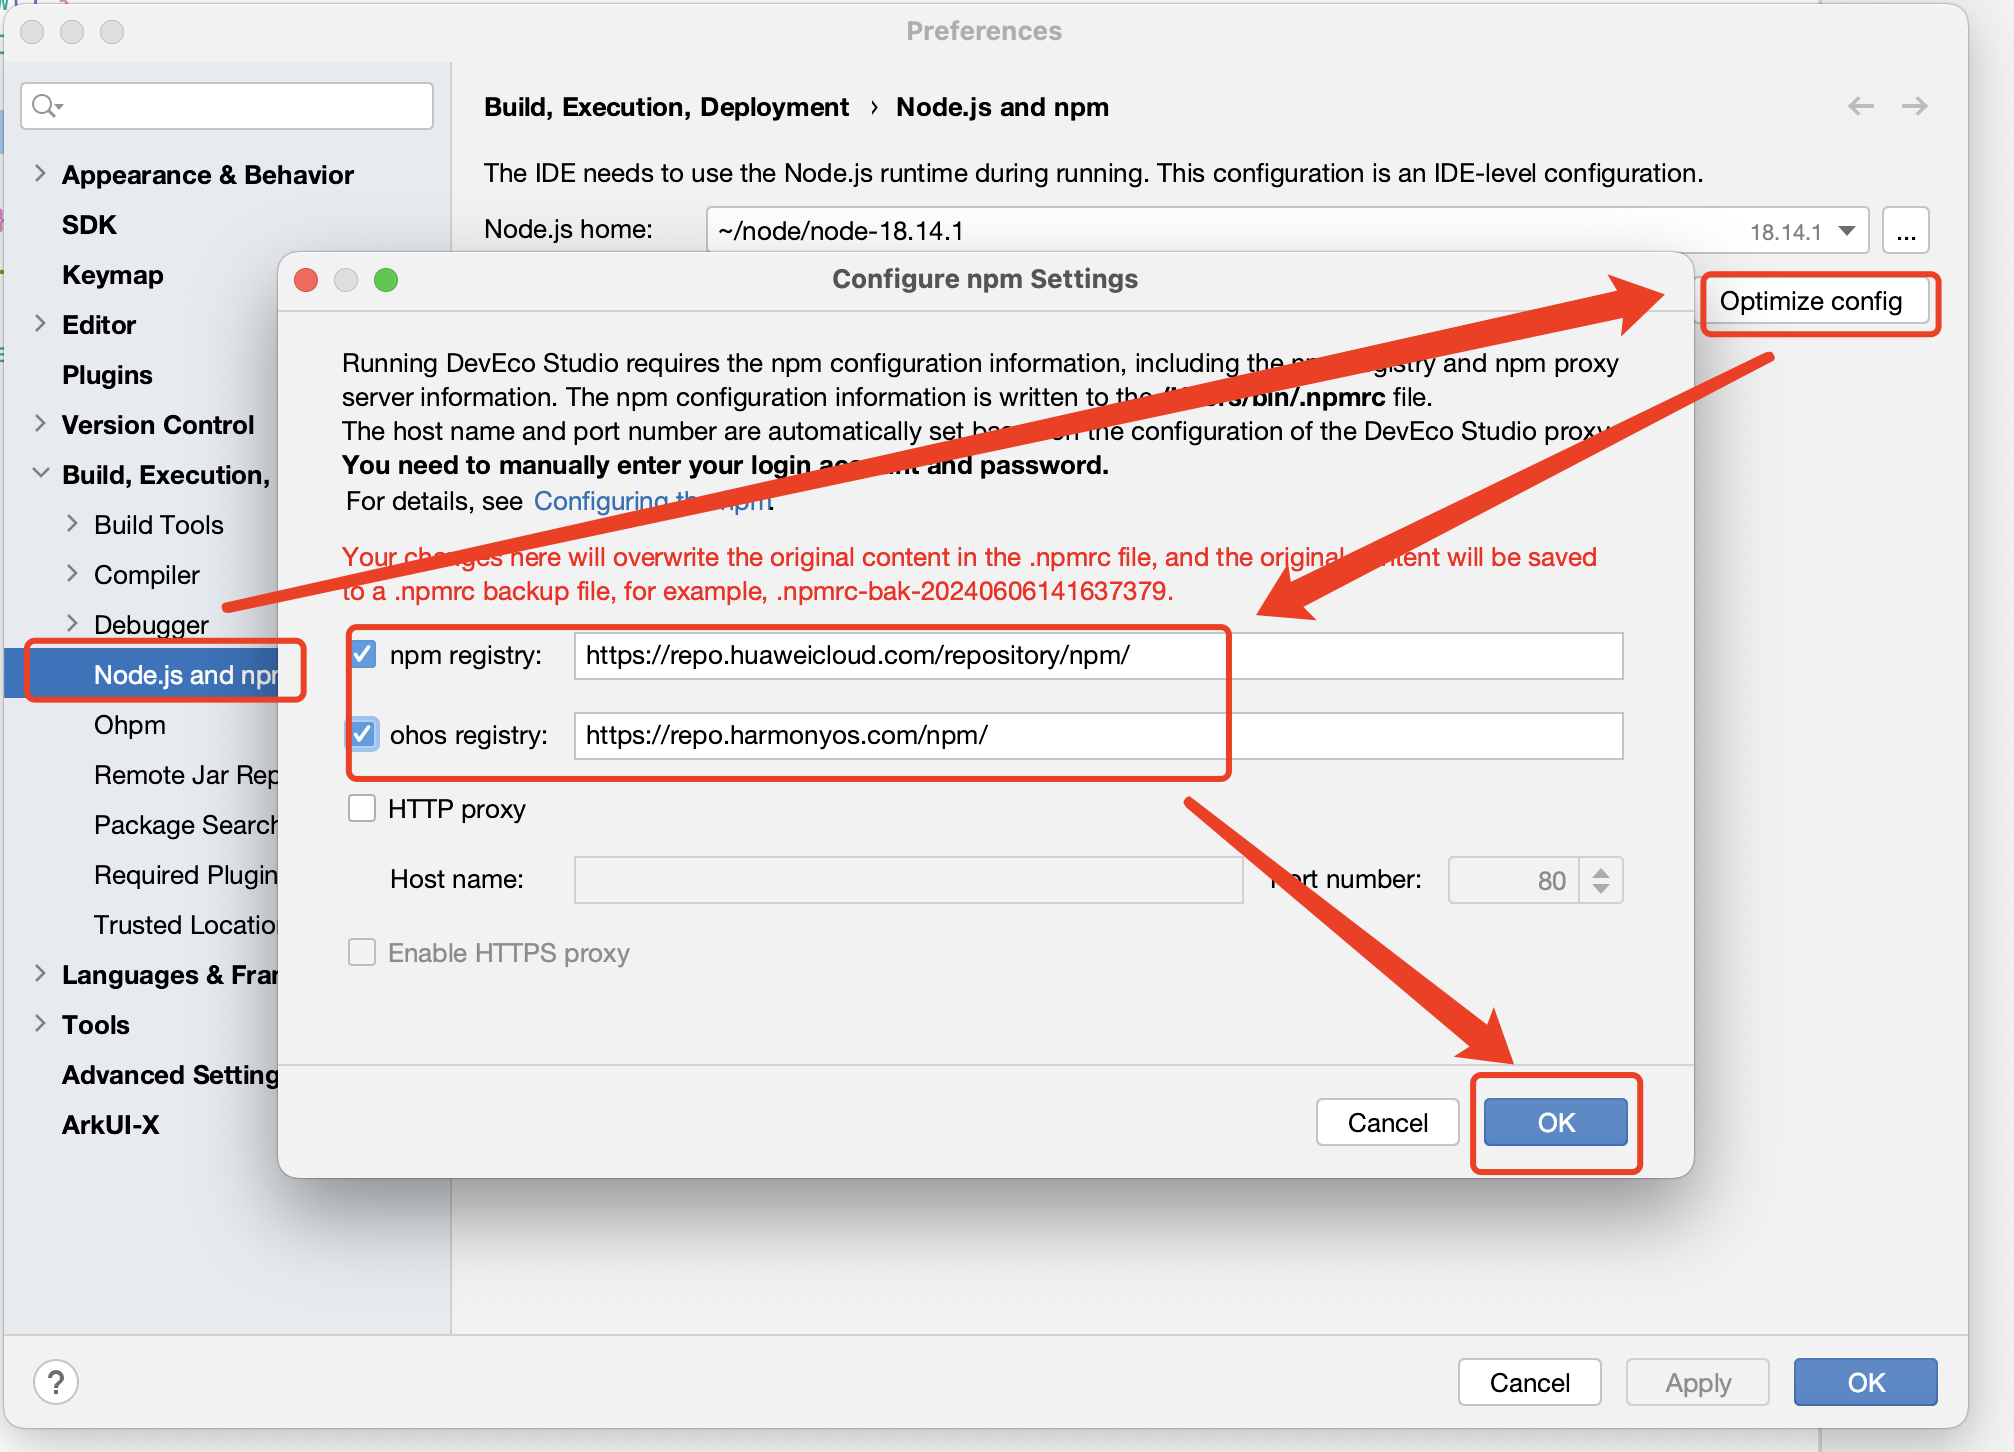Click the Host name input field
The image size is (2014, 1452).
(x=908, y=880)
